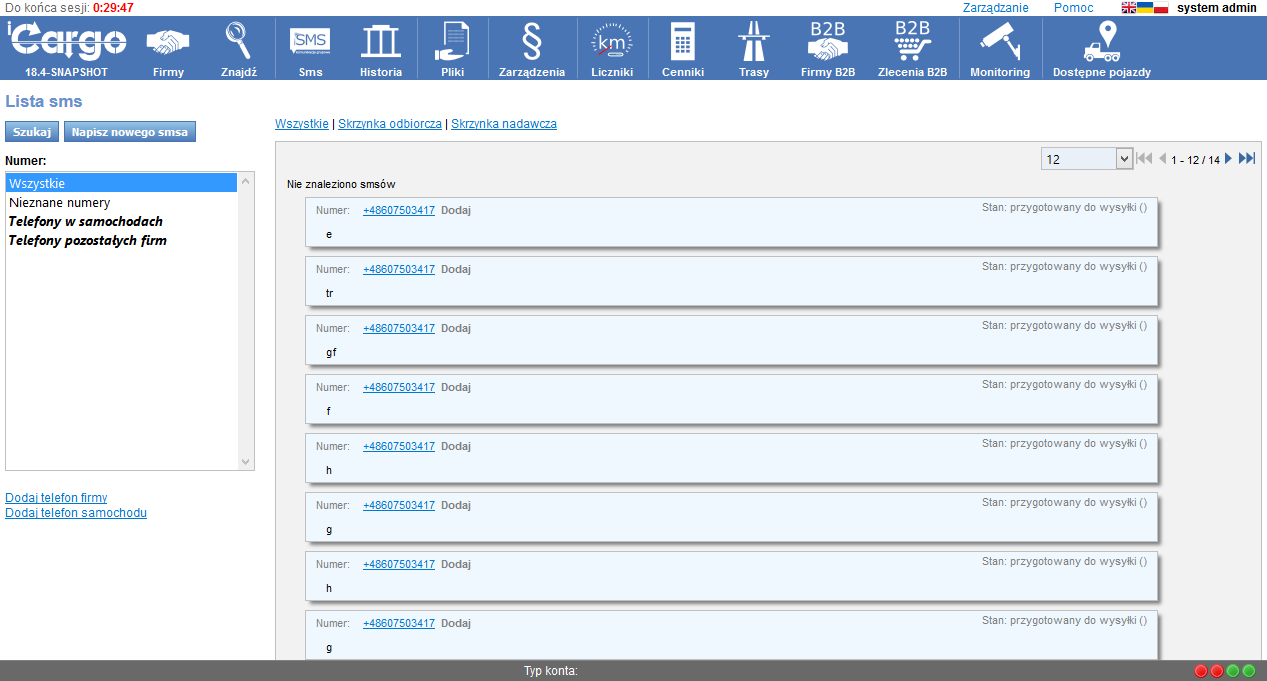The width and height of the screenshot is (1267, 681).
Task: Select Nieznane numery in the number list
Action: (59, 202)
